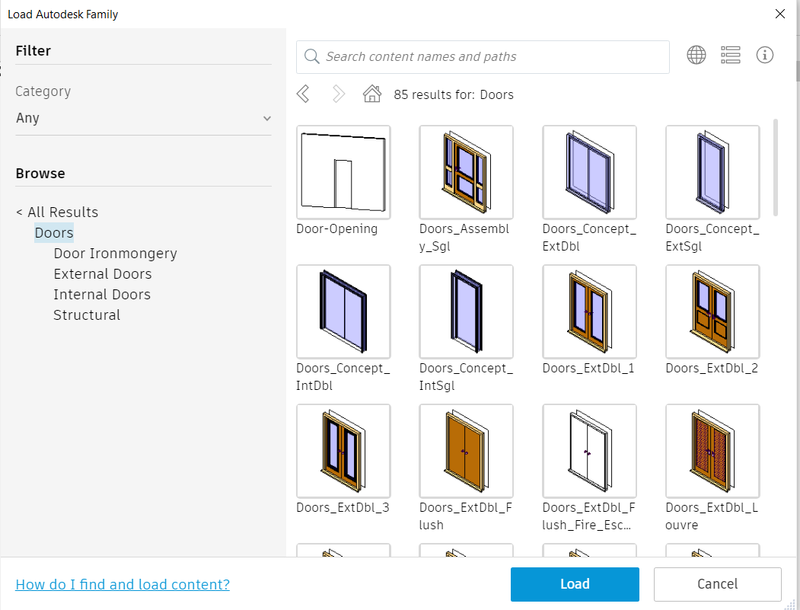
Task: Browse the Door Ironmongery folder
Action: pyautogui.click(x=115, y=253)
